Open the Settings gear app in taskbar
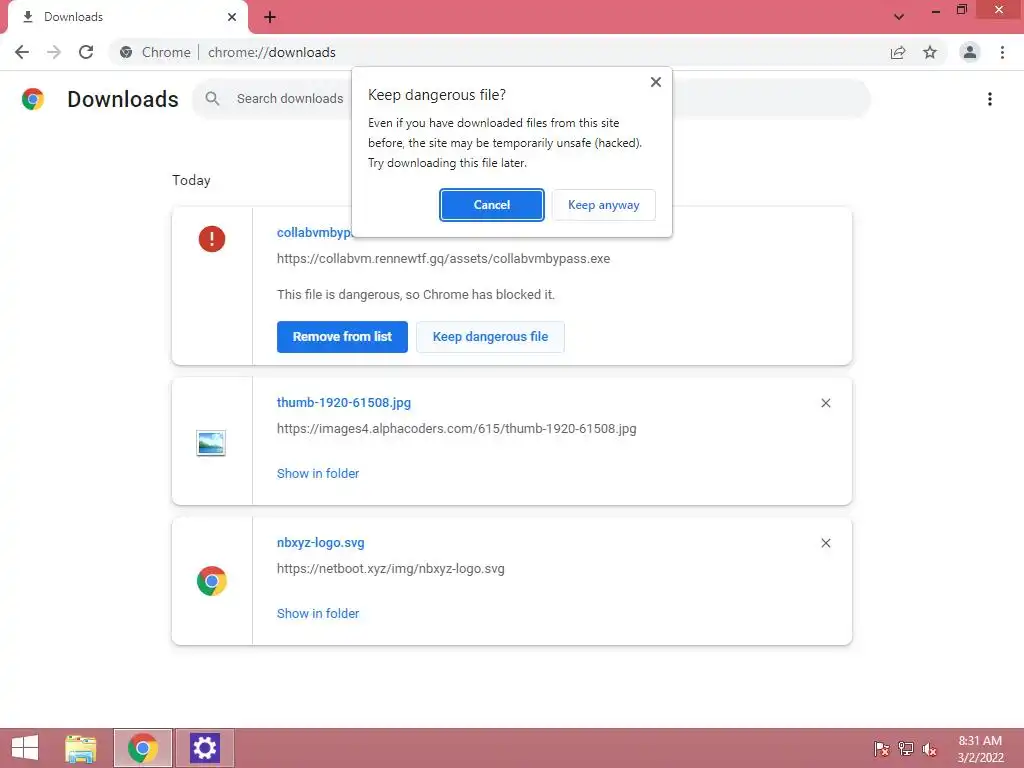This screenshot has height=768, width=1024. pyautogui.click(x=204, y=748)
